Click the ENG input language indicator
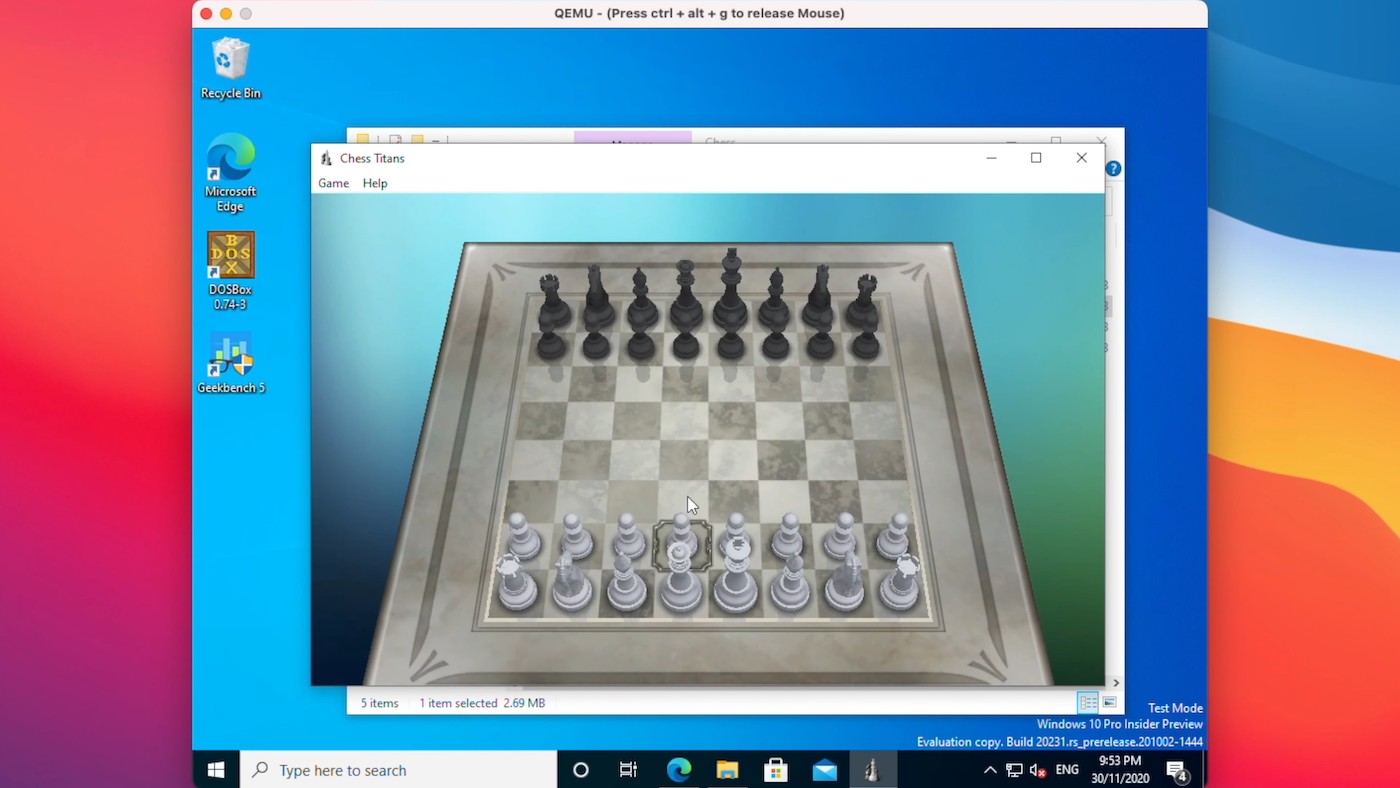The height and width of the screenshot is (788, 1400). [x=1067, y=770]
